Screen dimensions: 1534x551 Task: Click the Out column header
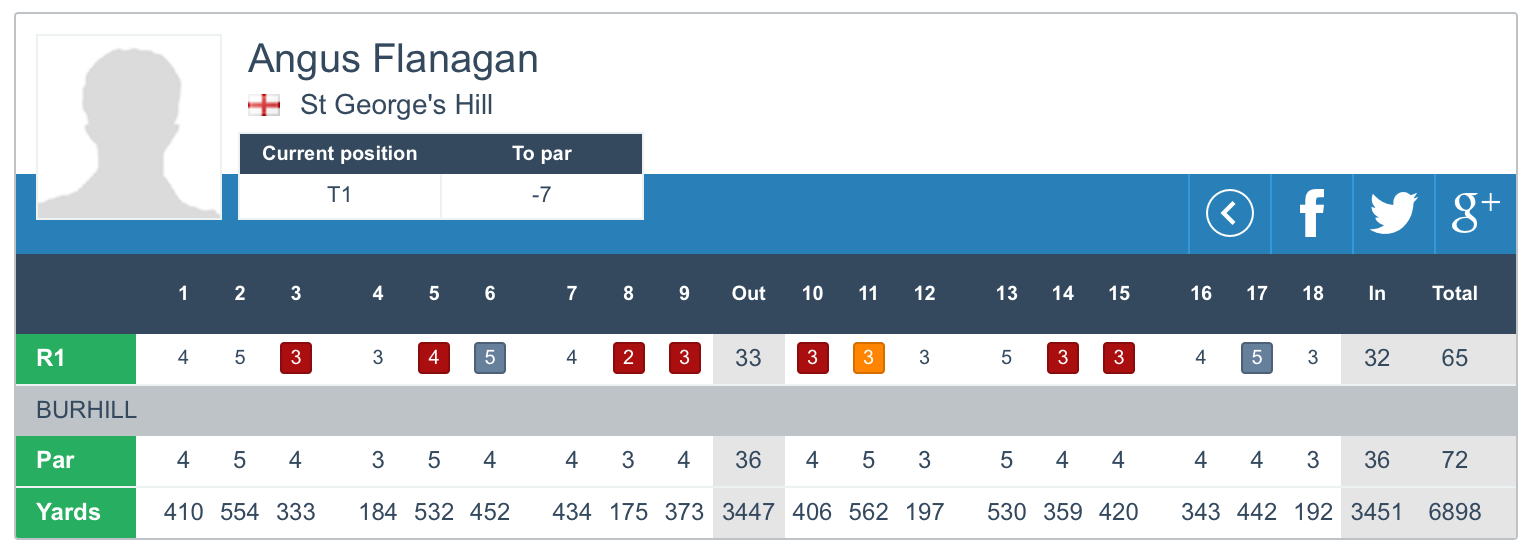point(748,293)
